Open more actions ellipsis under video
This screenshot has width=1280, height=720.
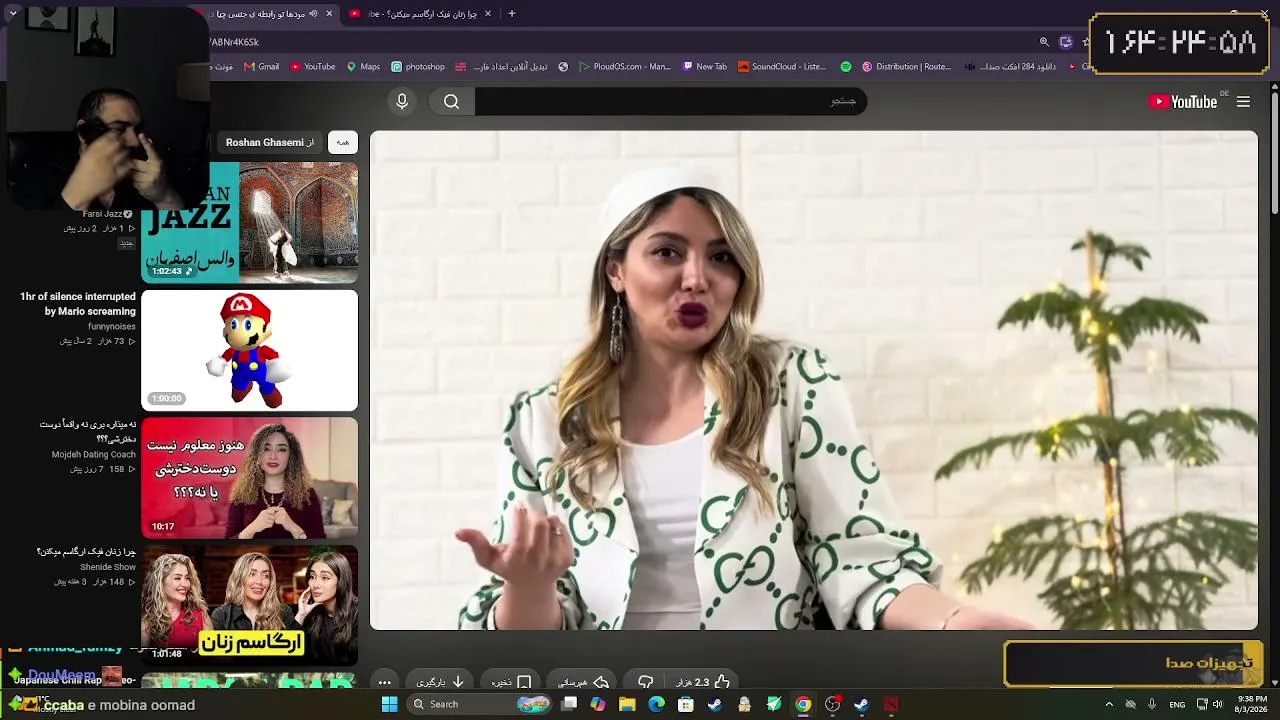tap(384, 682)
